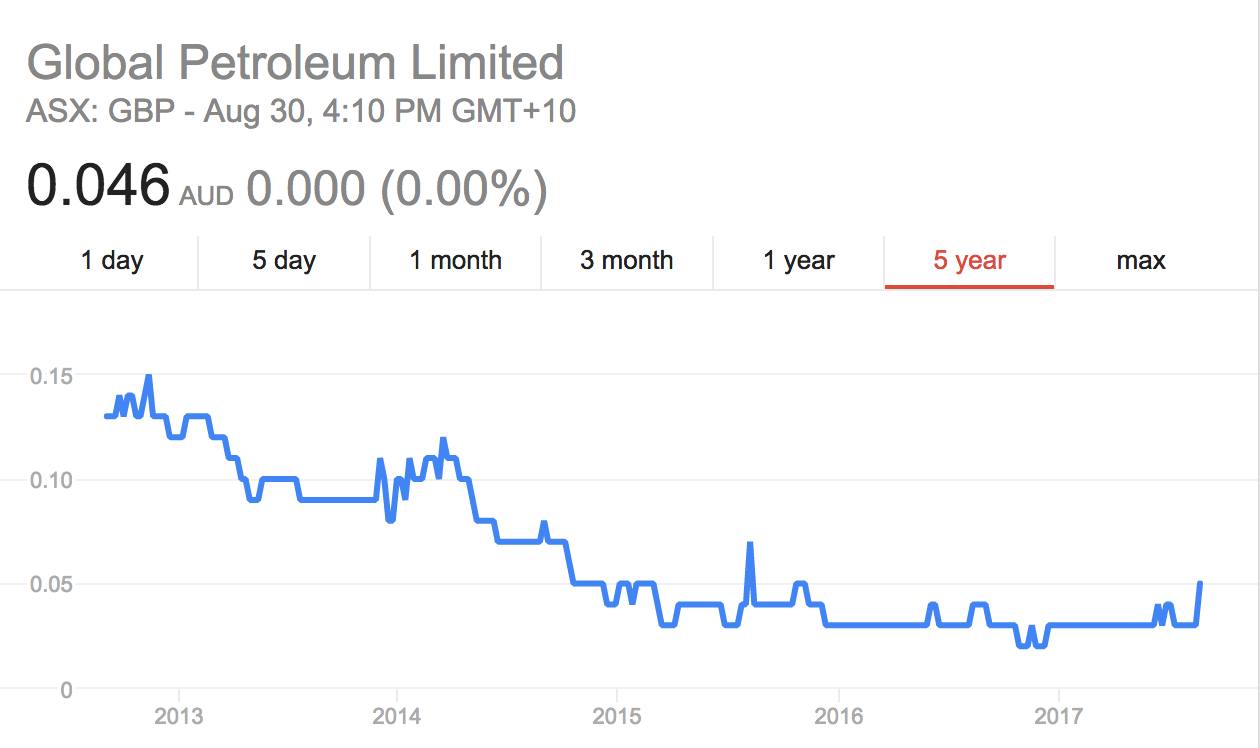Viewport: 1260px width, 748px height.
Task: Click the chart peak near 0.15
Action: (x=149, y=377)
